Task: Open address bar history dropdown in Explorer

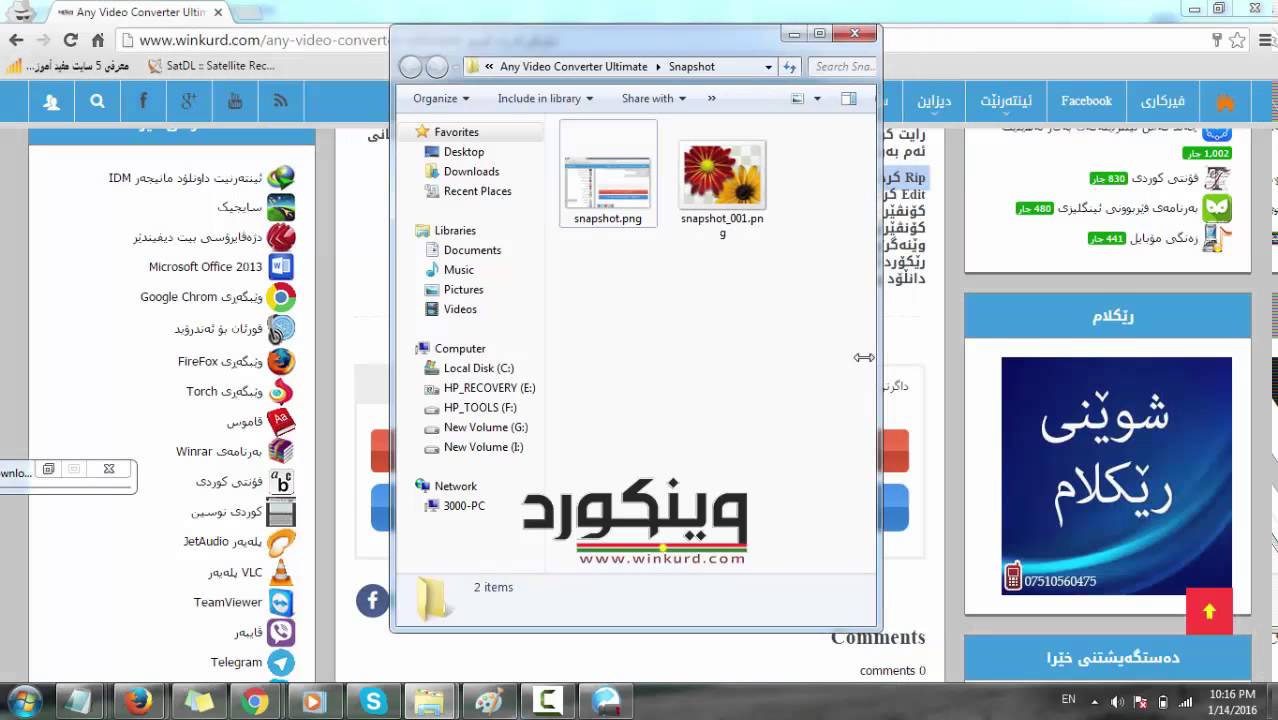Action: [768, 67]
